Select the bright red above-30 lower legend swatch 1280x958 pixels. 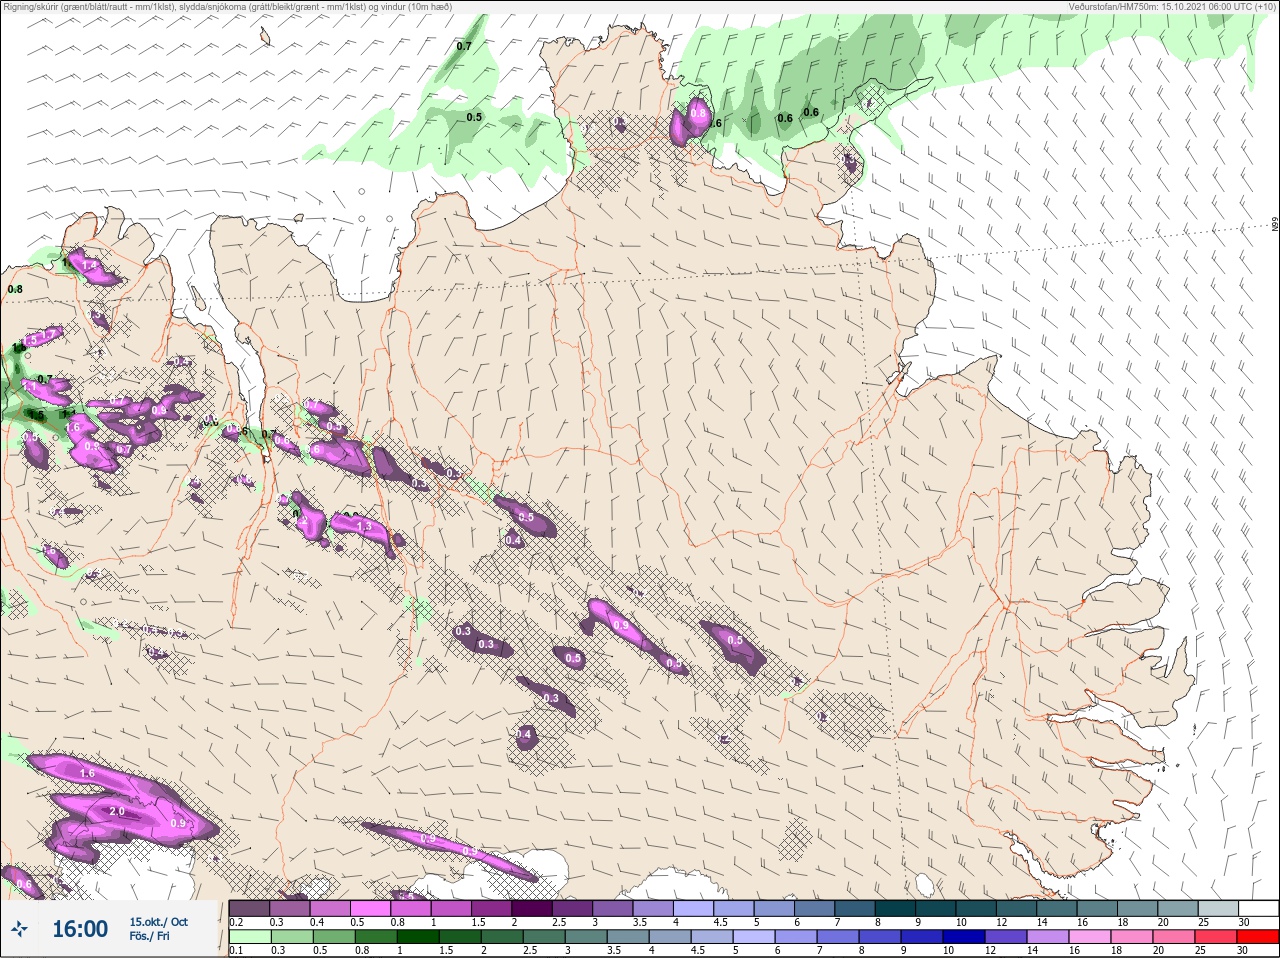pos(1258,937)
